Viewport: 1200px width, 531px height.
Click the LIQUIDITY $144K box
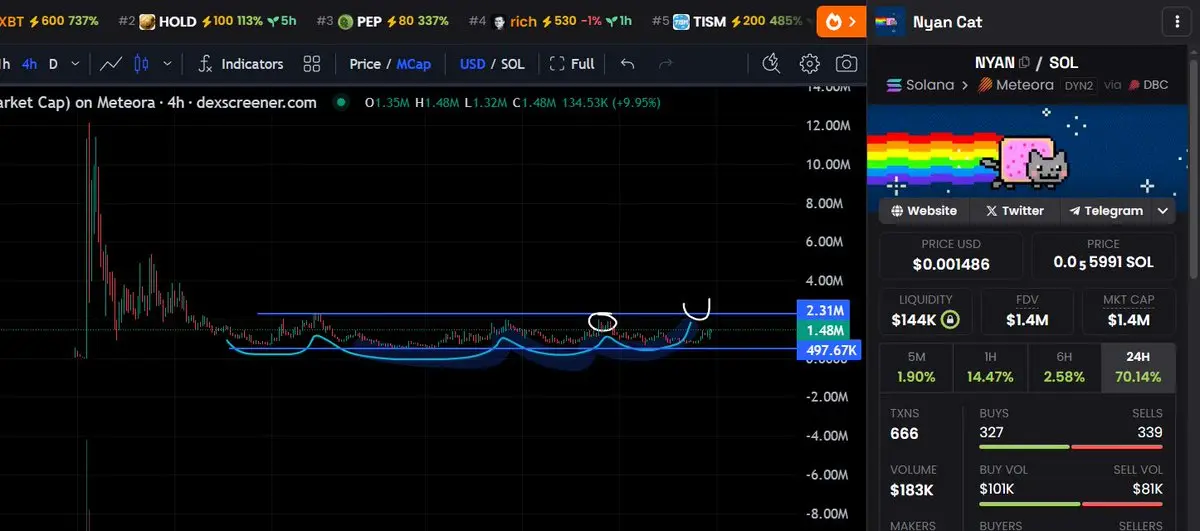[x=925, y=311]
